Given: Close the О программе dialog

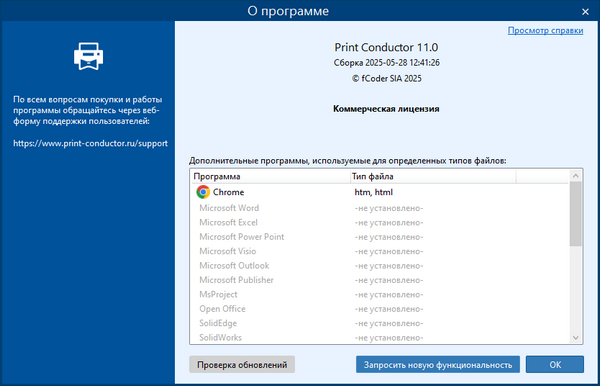Looking at the screenshot, I should point(585,12).
